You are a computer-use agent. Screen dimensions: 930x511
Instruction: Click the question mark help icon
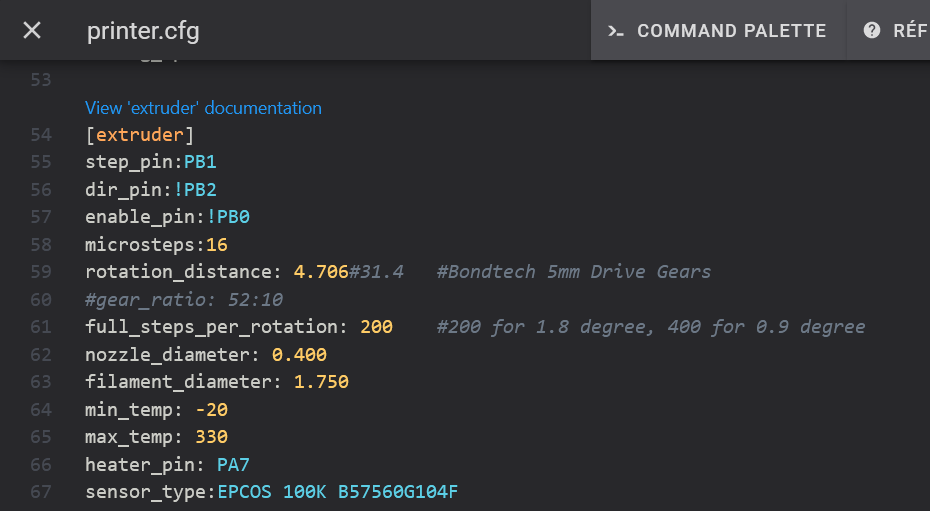pyautogui.click(x=872, y=31)
